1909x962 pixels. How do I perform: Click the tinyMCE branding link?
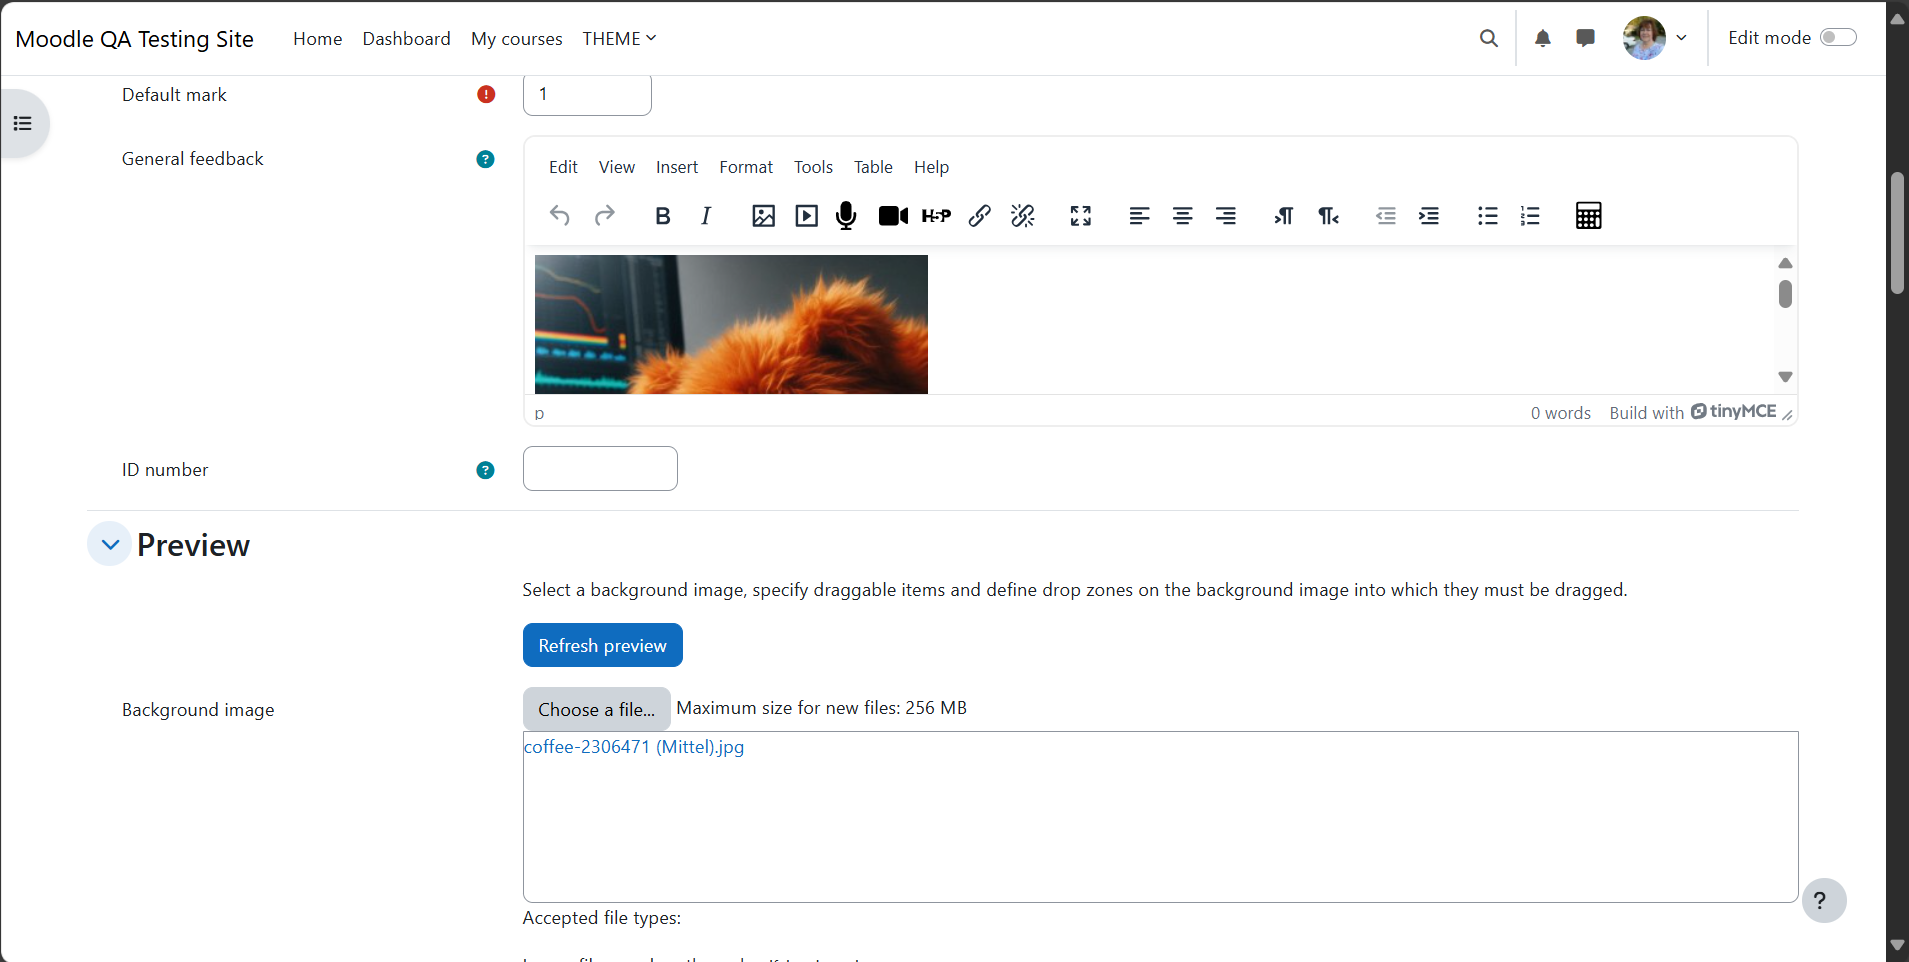1733,412
